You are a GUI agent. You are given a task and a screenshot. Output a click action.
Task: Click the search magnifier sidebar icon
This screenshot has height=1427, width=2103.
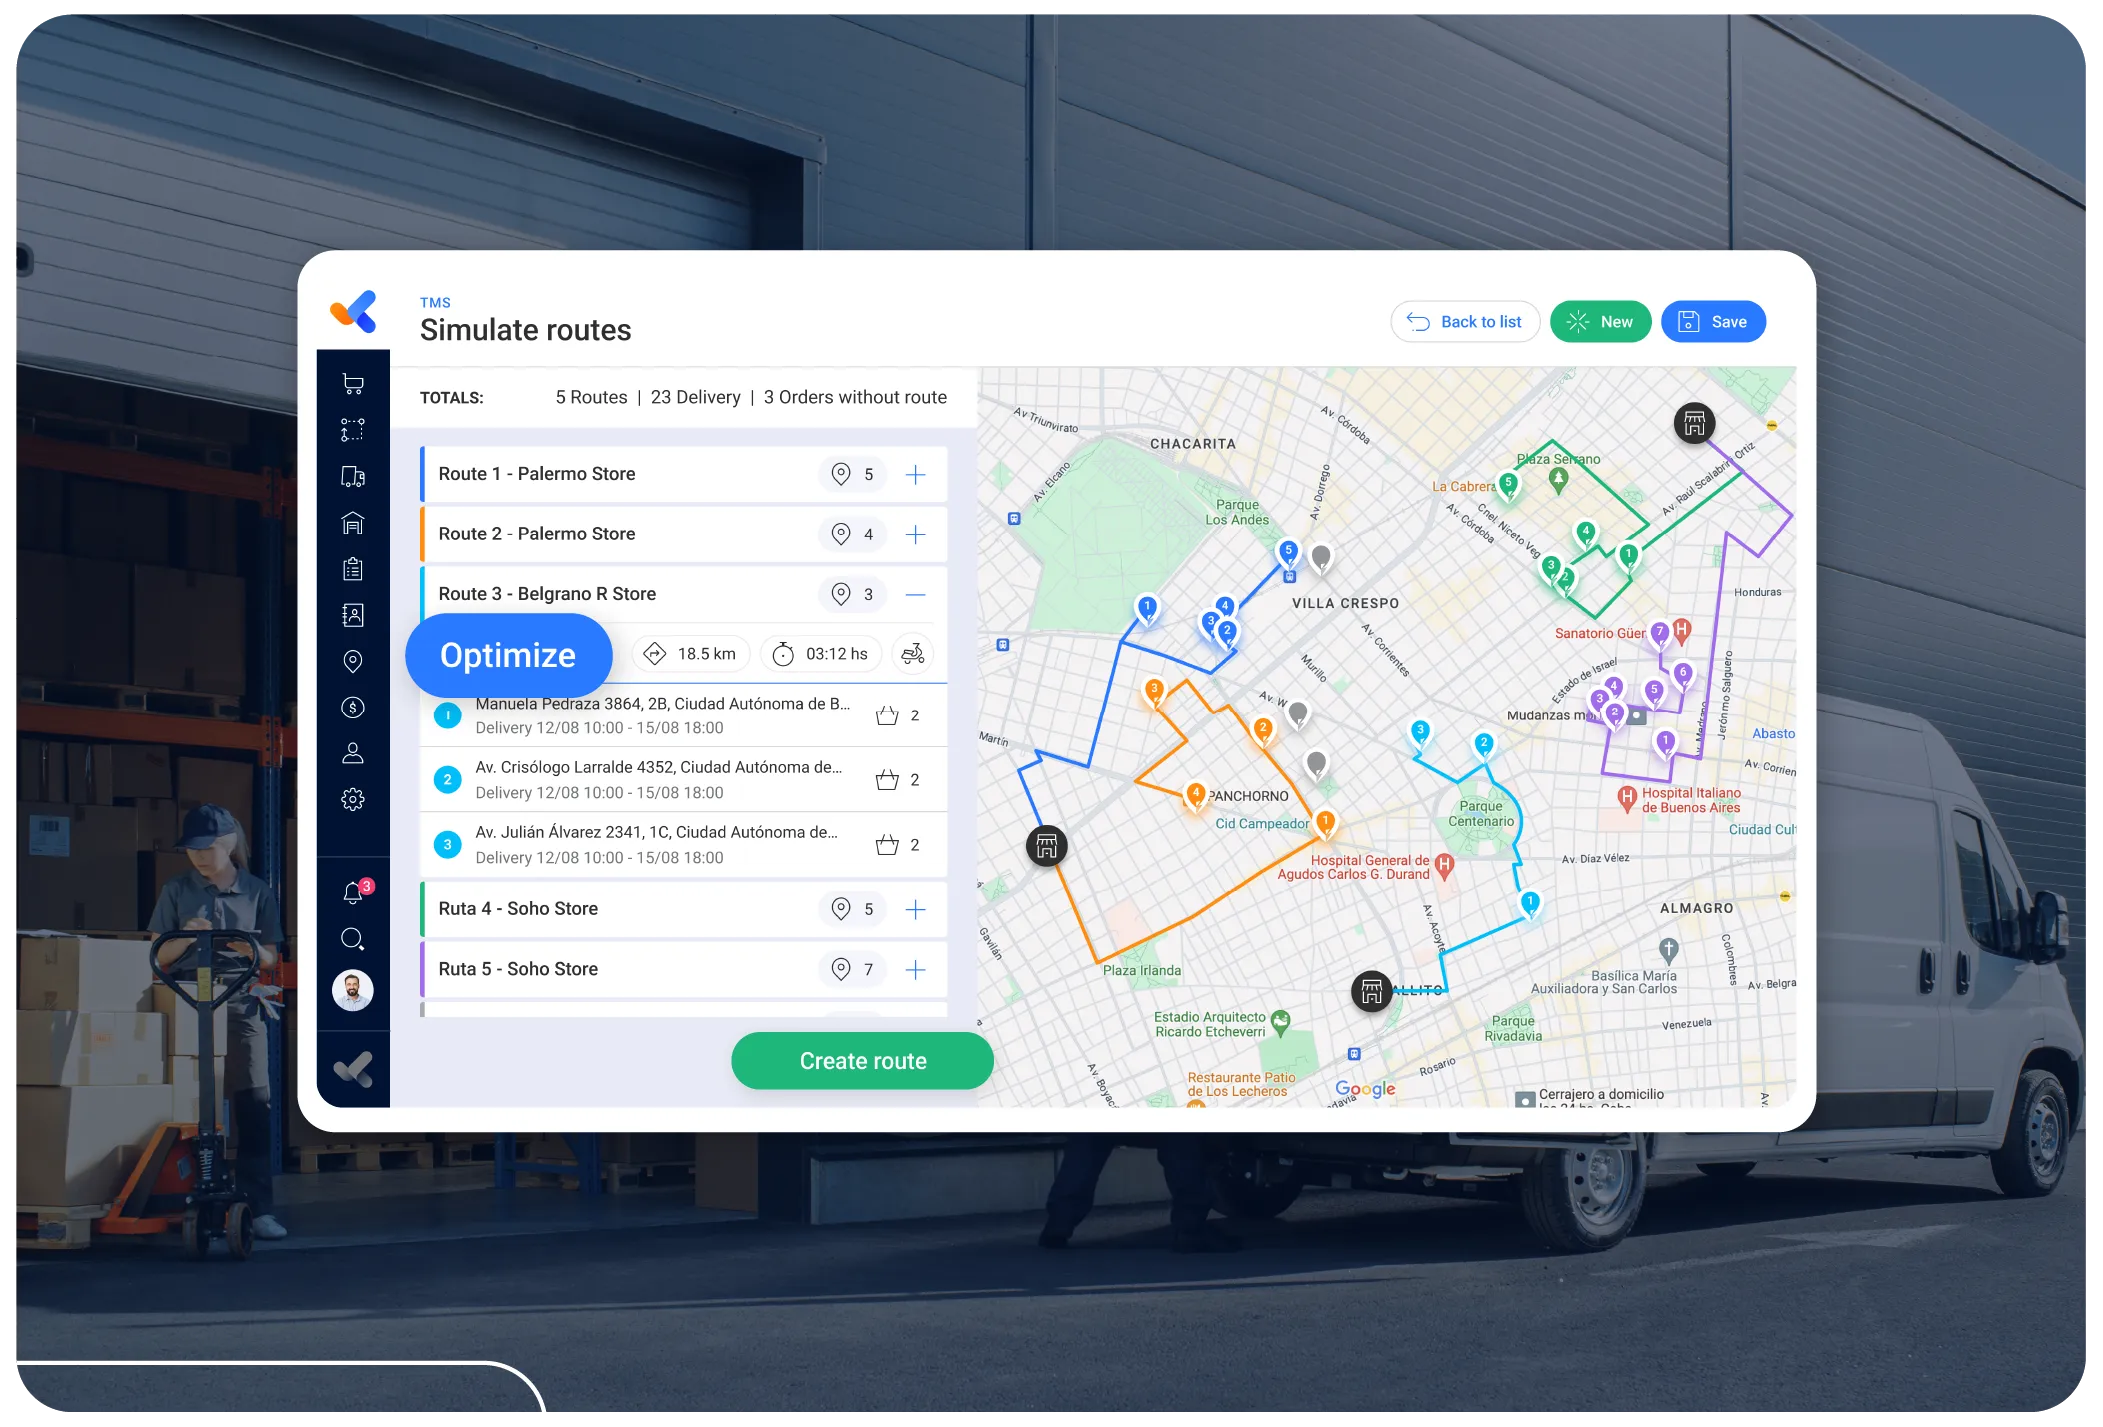click(x=352, y=938)
